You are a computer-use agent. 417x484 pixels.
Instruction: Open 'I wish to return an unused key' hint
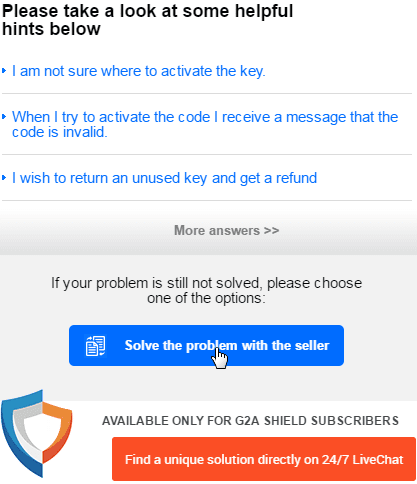point(164,178)
